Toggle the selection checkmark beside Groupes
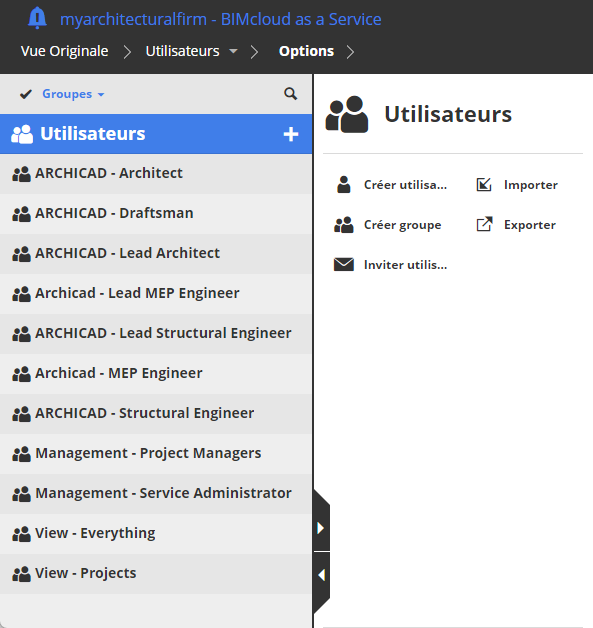Screen dimensions: 593x628 tap(26, 94)
